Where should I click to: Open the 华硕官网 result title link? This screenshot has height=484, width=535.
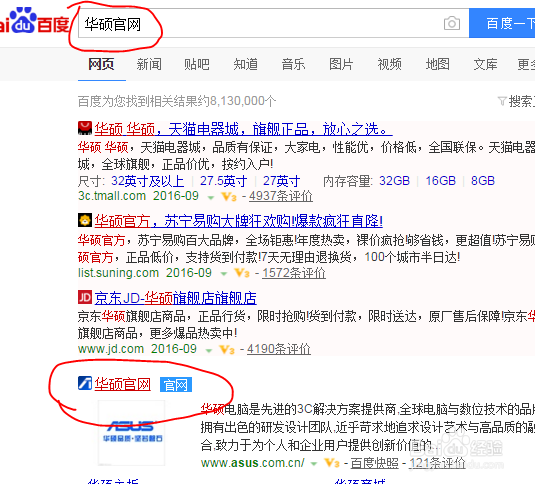click(122, 384)
